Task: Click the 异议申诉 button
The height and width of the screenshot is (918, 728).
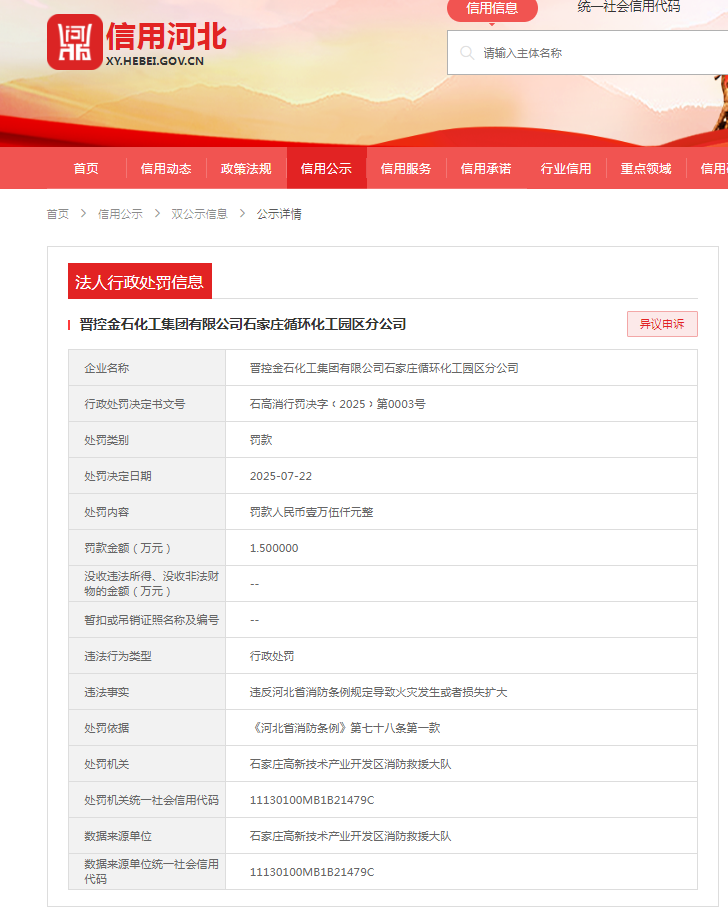Action: 662,324
